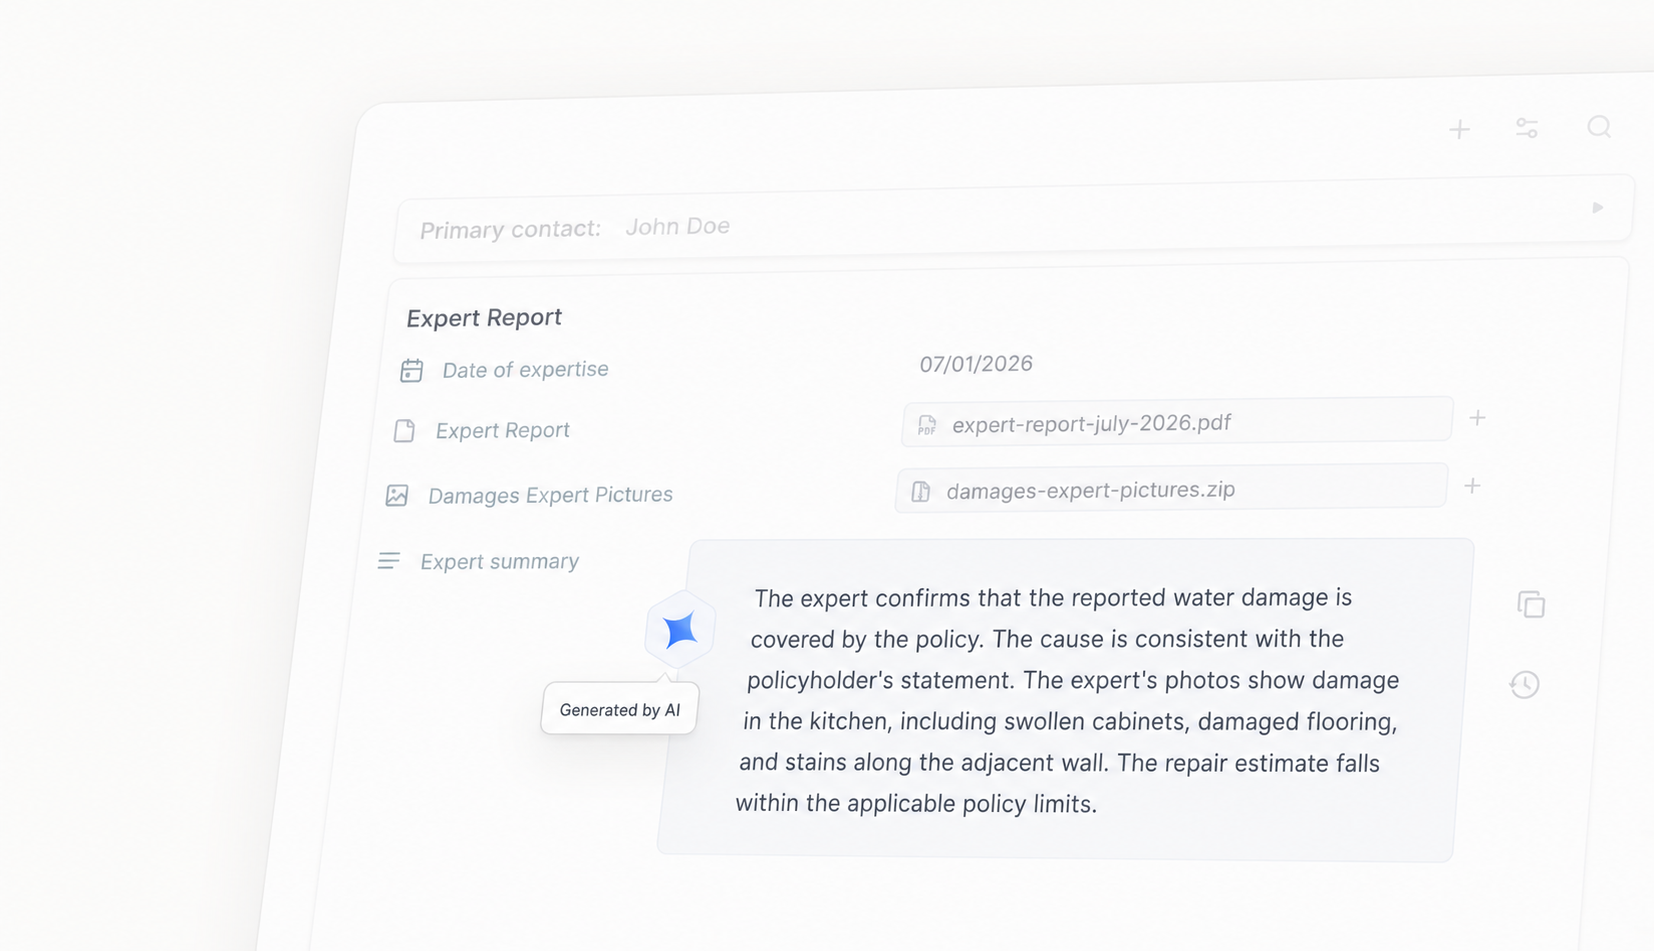This screenshot has width=1654, height=951.
Task: Open the filter settings sliders icon
Action: click(1527, 128)
